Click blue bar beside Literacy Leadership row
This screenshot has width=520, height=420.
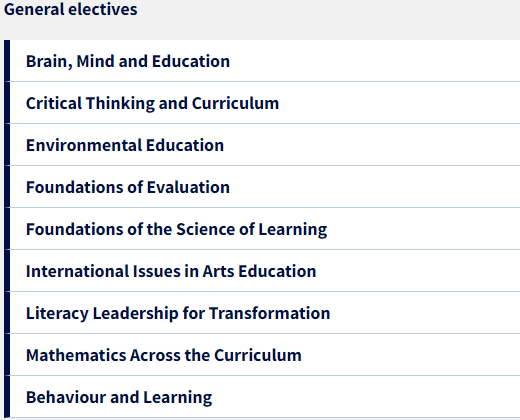point(7,313)
